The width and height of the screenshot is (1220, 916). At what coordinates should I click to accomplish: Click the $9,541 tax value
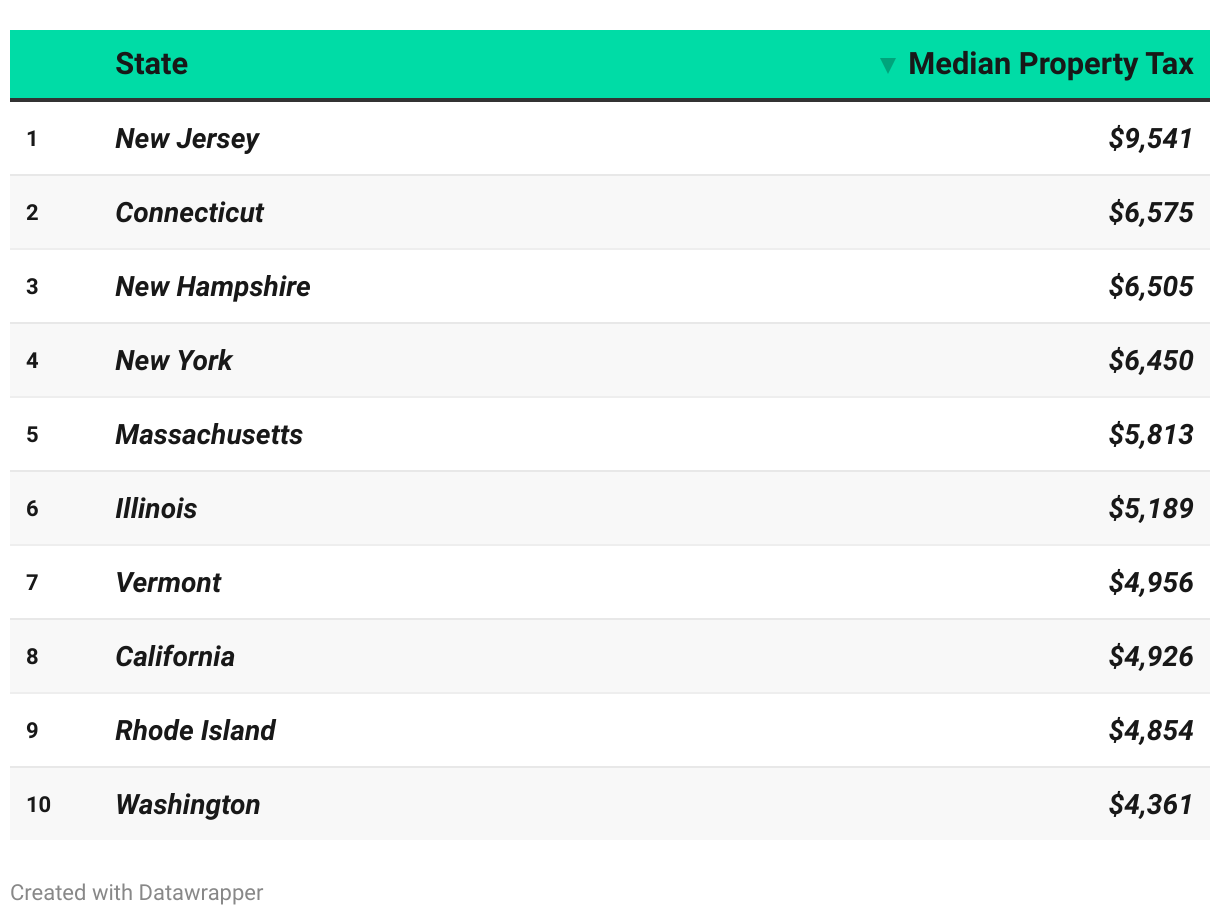click(1151, 139)
